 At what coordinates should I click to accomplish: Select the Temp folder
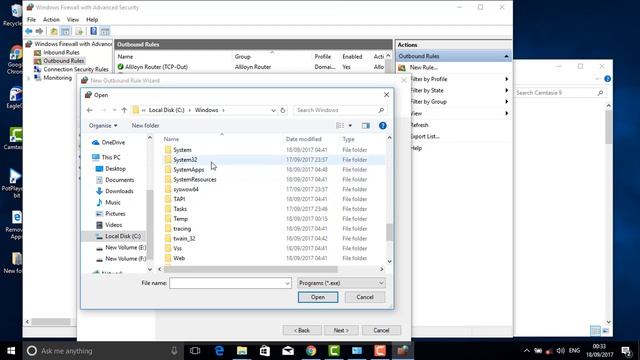pos(180,219)
